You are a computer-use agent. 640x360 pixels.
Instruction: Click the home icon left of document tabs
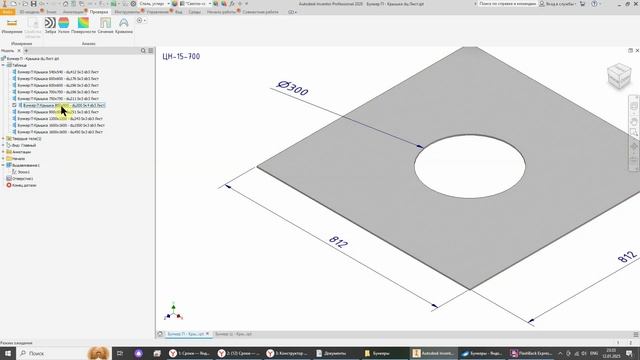tap(160, 334)
